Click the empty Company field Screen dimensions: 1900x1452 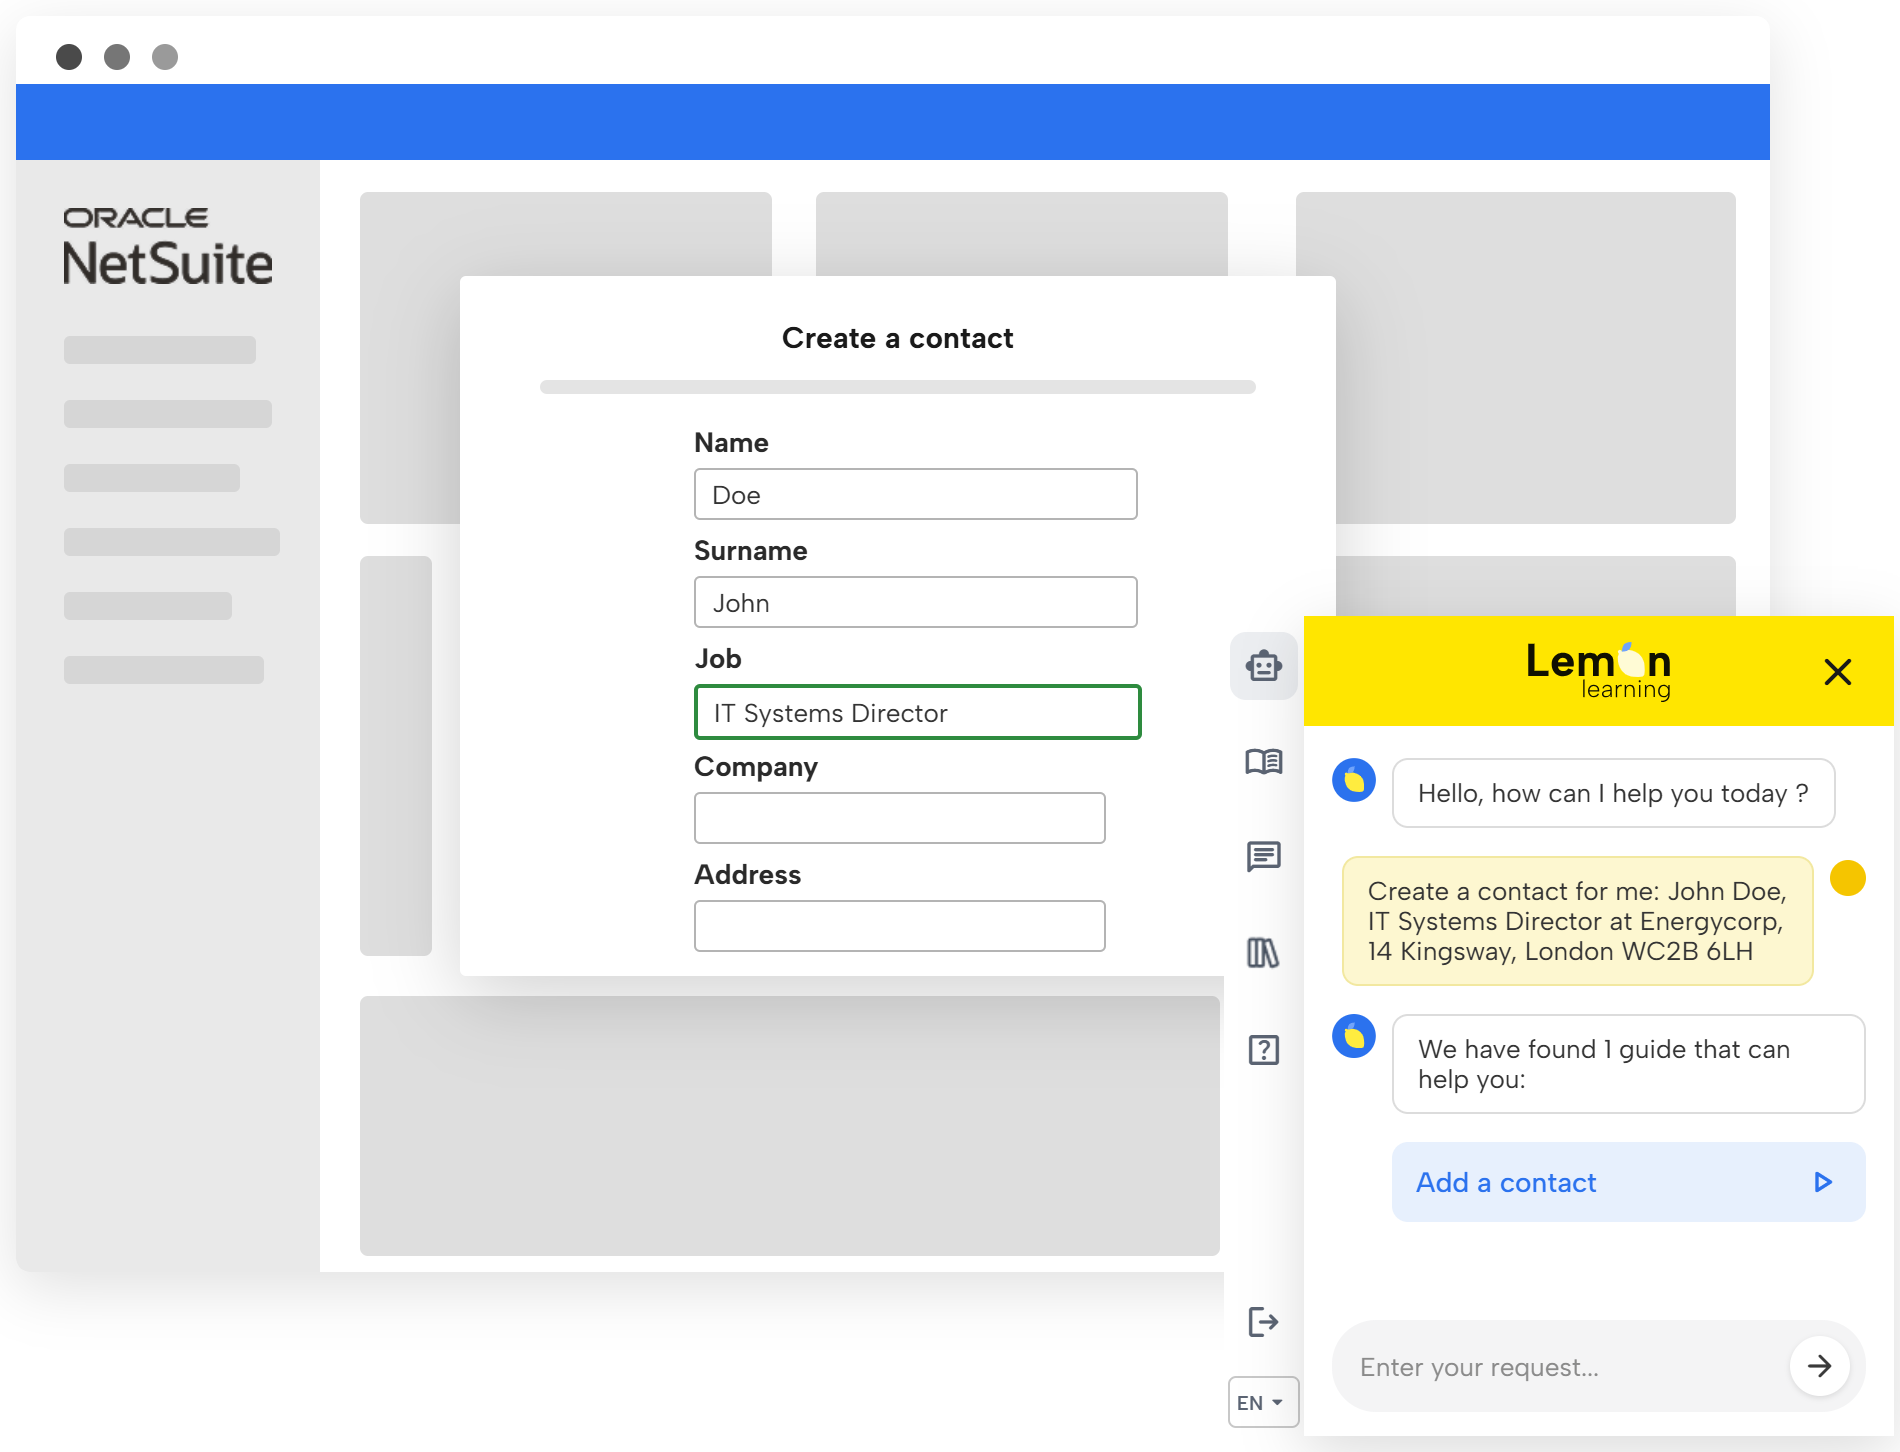[900, 818]
